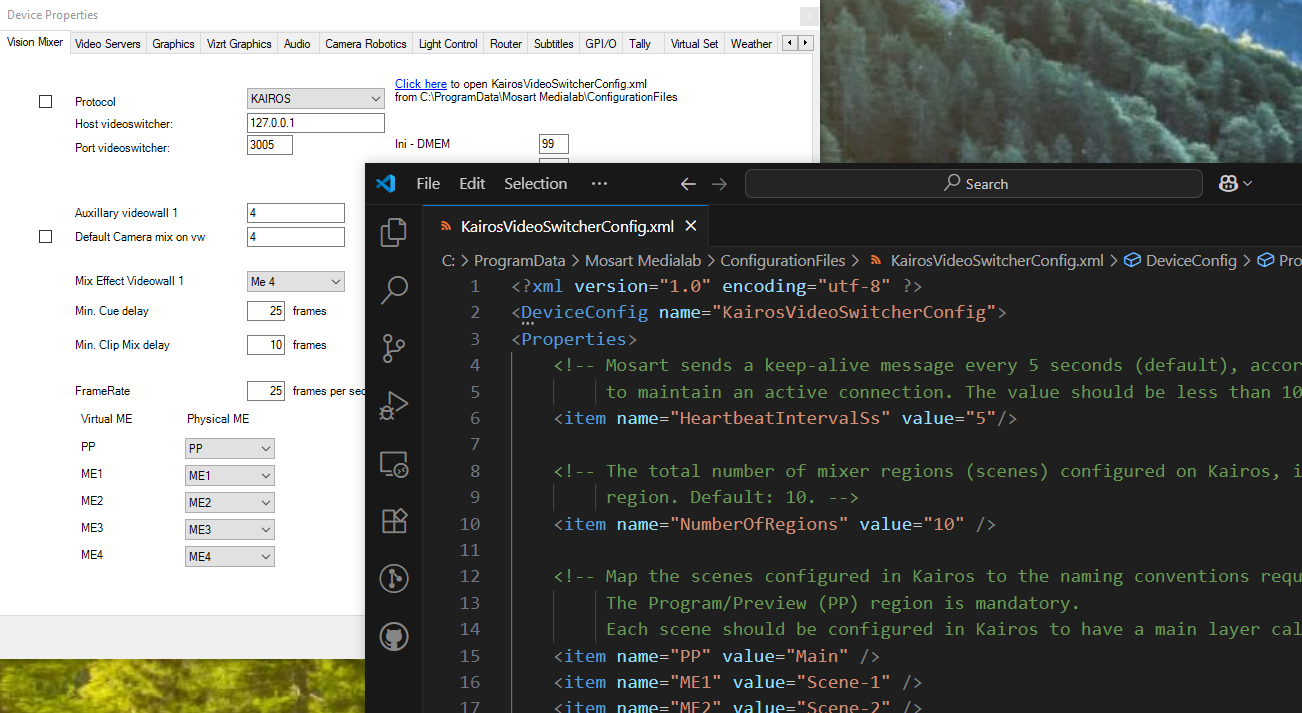Open the ME2 Physical ME dropdown
The width and height of the screenshot is (1302, 713).
pyautogui.click(x=229, y=503)
